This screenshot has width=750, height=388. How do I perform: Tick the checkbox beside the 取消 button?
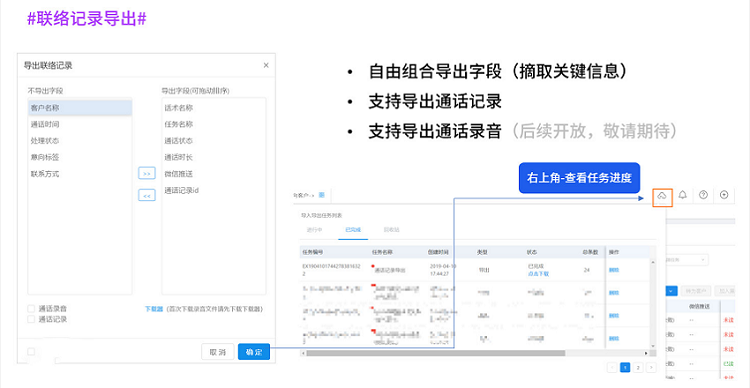31,352
